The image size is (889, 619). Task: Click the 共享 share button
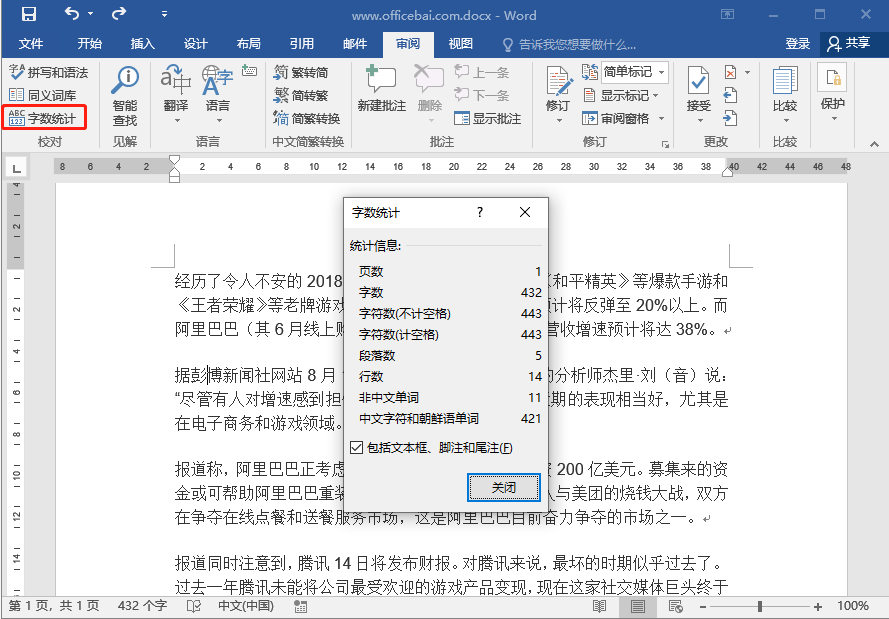pyautogui.click(x=849, y=43)
